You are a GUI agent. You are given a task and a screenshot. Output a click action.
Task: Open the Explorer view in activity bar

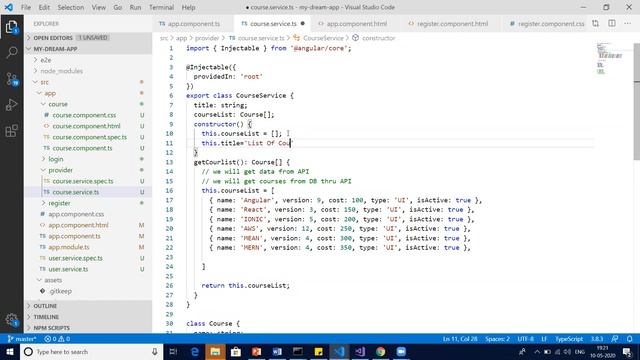(x=12, y=27)
